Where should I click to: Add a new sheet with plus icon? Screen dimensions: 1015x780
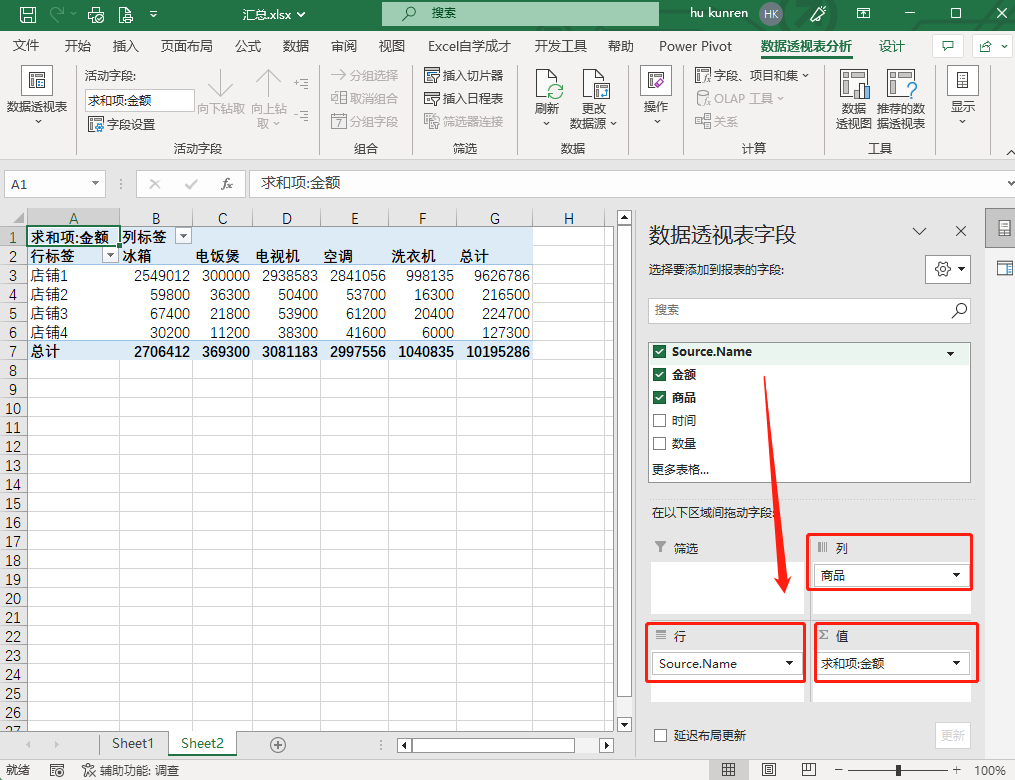pyautogui.click(x=278, y=744)
